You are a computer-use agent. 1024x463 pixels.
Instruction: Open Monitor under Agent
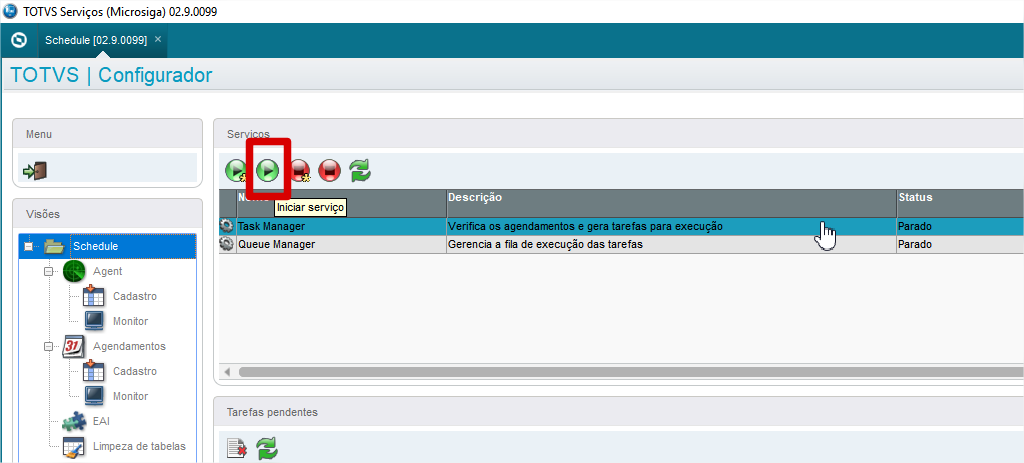pos(131,321)
